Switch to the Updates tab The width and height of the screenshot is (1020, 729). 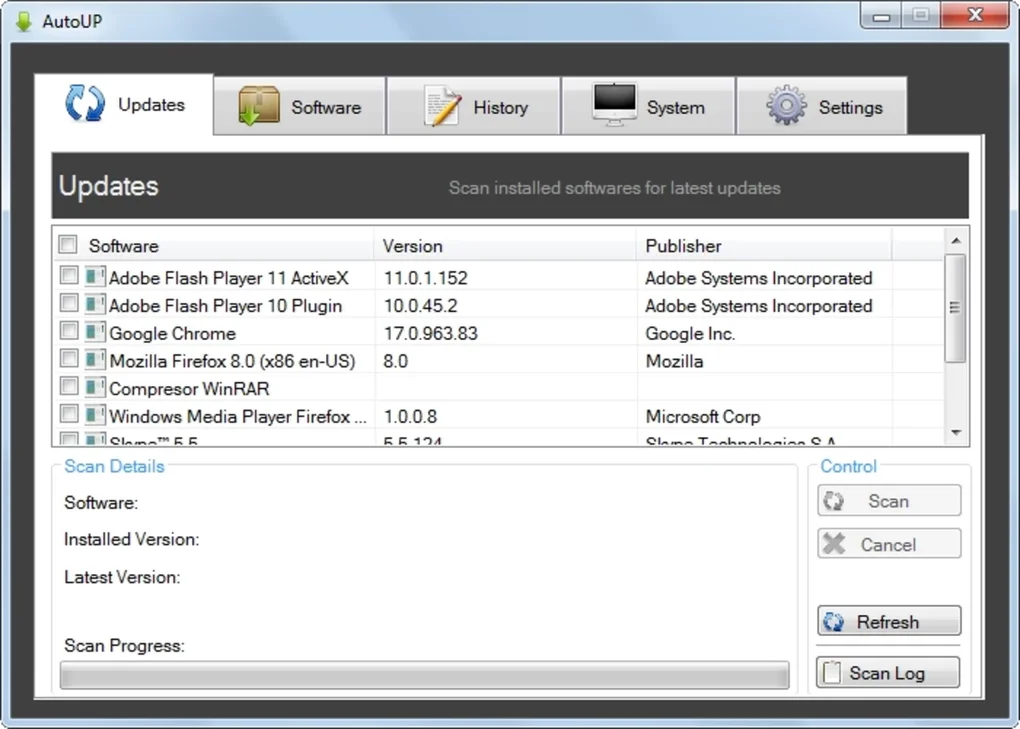[124, 105]
